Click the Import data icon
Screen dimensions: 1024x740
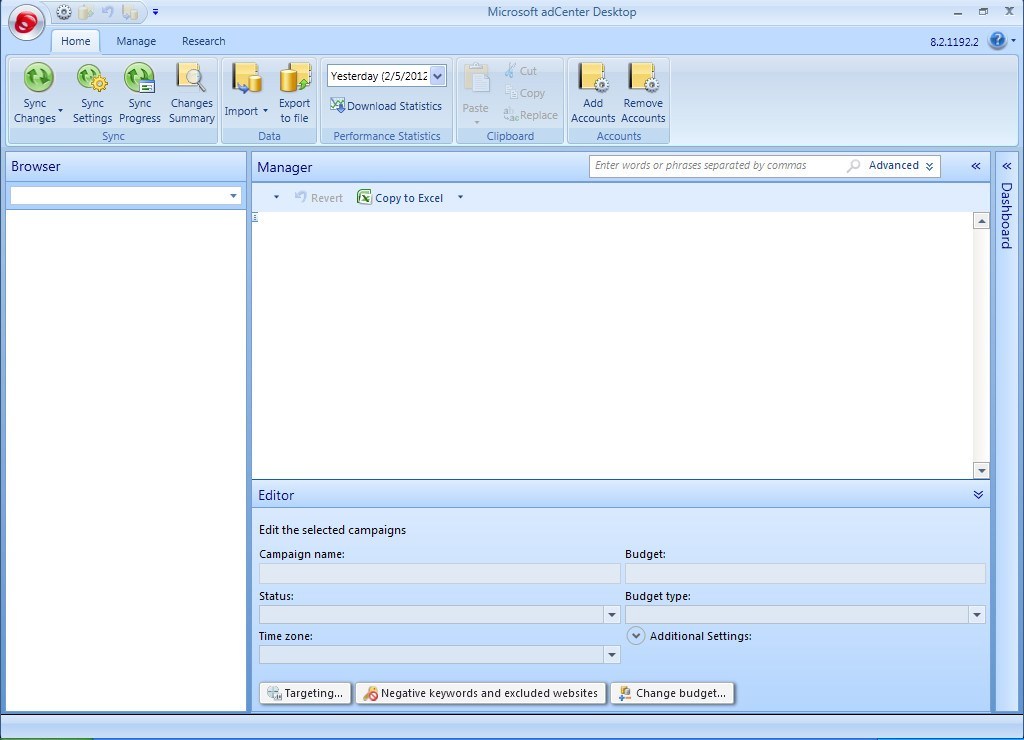[247, 78]
